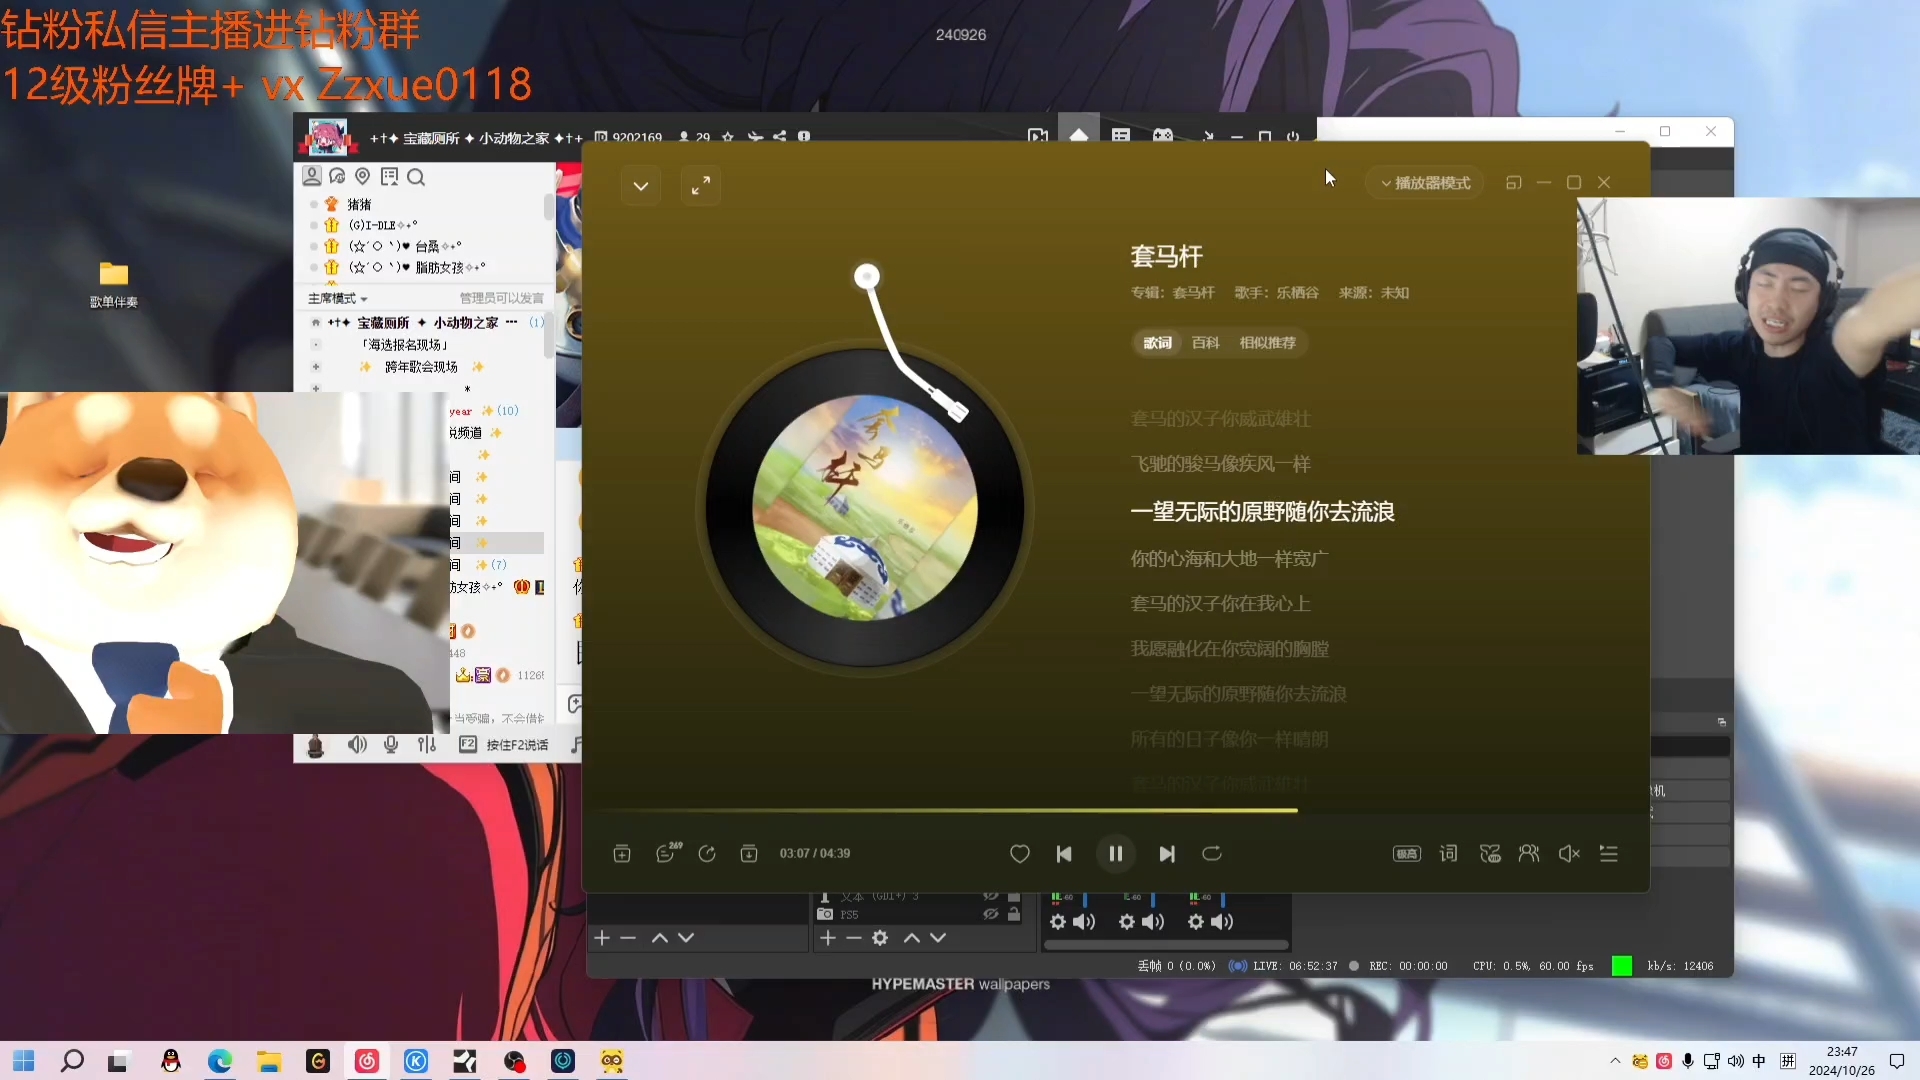Add song to playlist collection icon

click(622, 853)
